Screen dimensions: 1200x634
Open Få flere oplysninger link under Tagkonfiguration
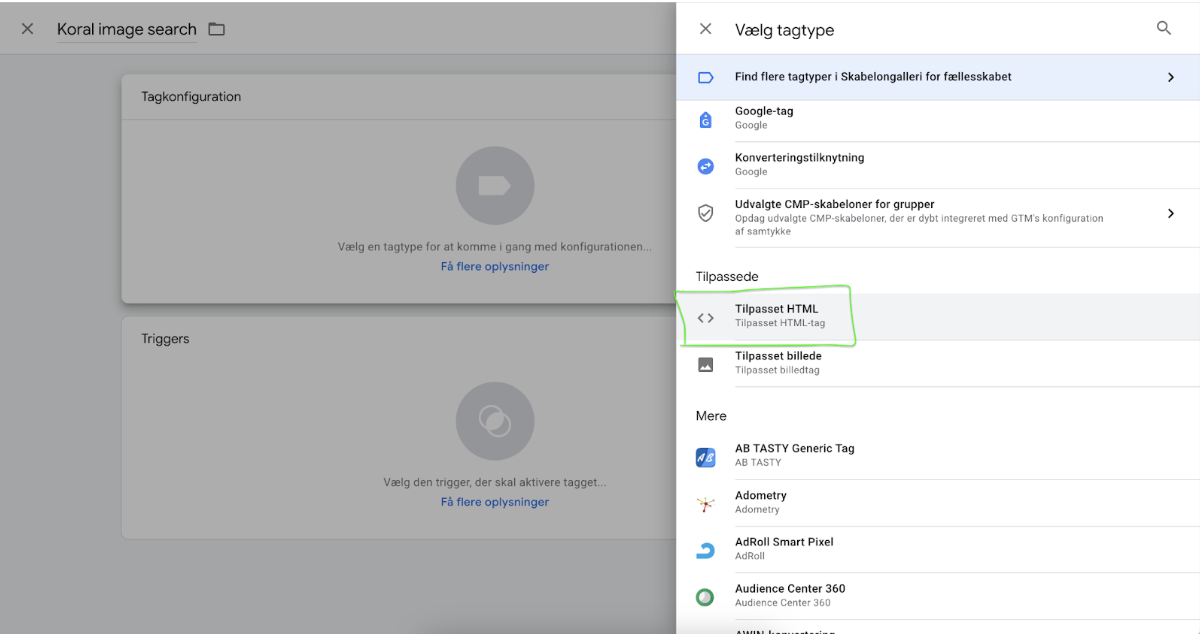coord(494,267)
